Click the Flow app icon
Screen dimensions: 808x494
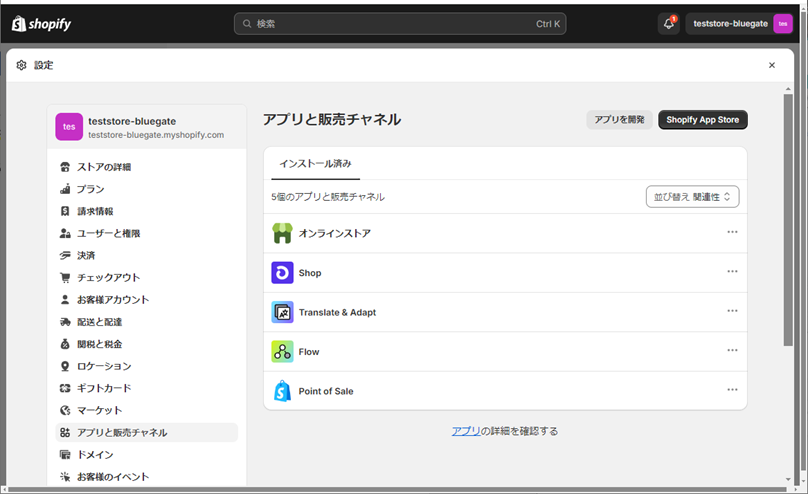[x=282, y=352]
